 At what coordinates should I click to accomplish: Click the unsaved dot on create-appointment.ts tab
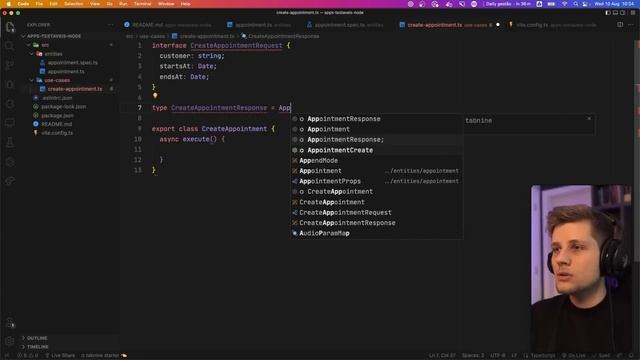pyautogui.click(x=498, y=25)
